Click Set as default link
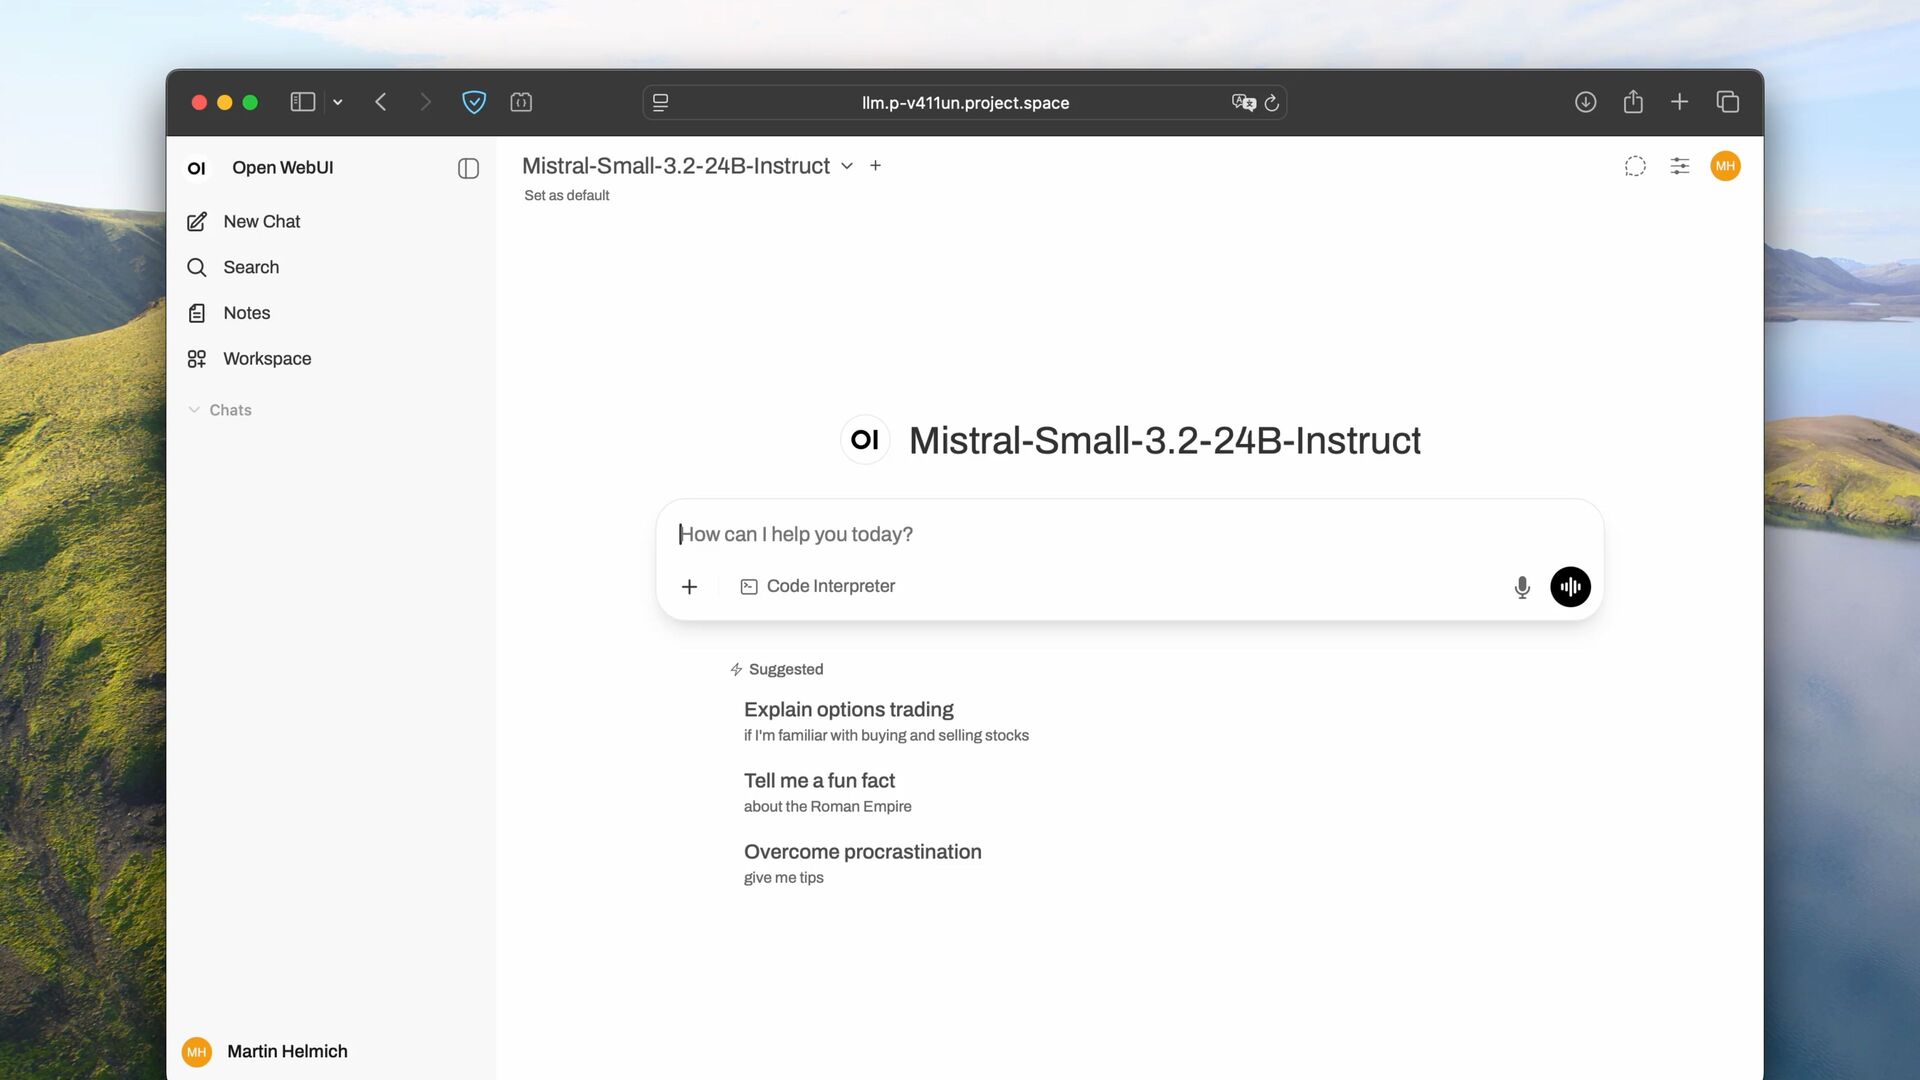 pos(566,196)
